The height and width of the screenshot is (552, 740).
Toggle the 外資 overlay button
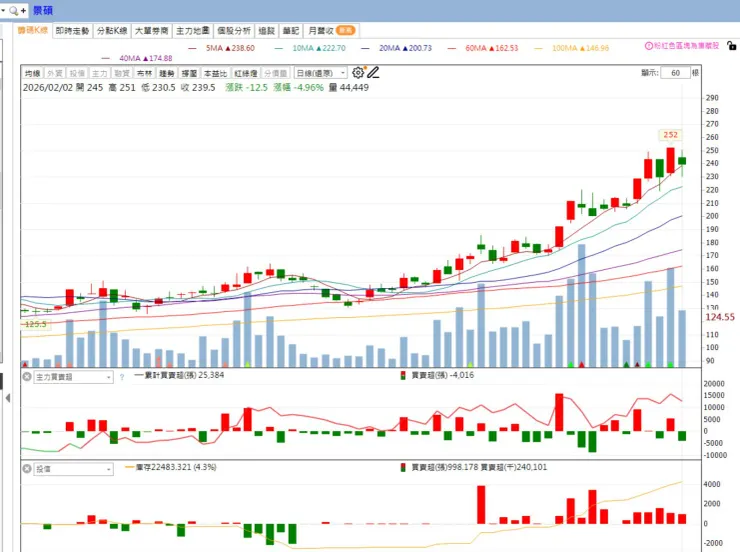55,73
